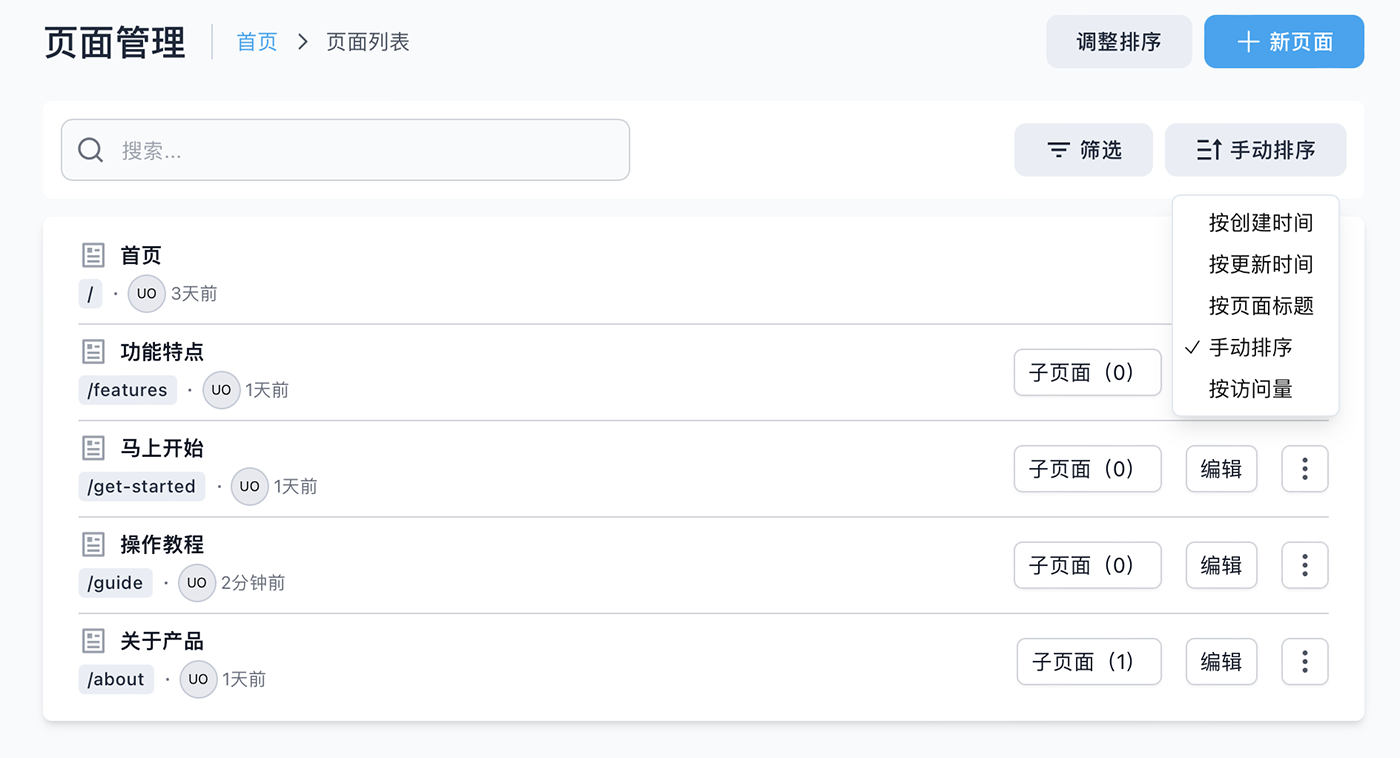Toggle the 手动排序 sort dropdown button

[x=1255, y=150]
